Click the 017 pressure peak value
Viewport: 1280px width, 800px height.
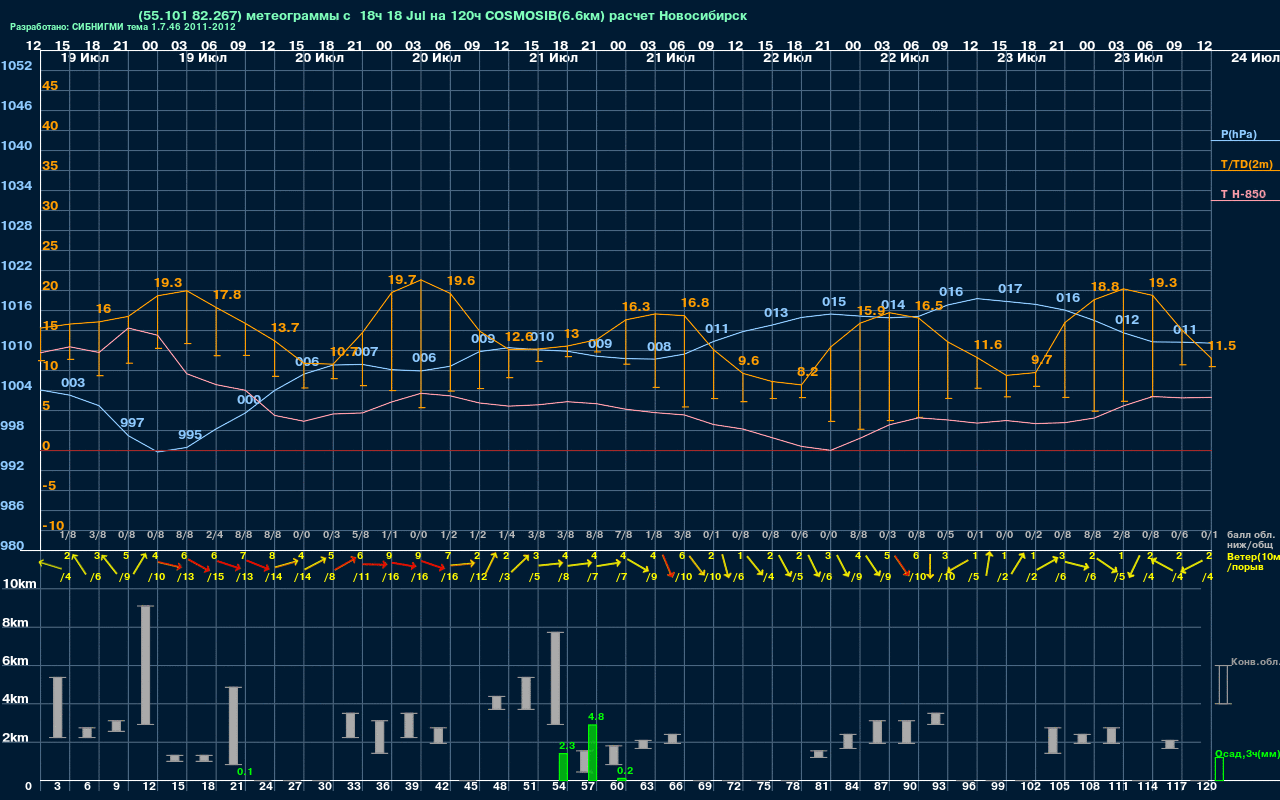coord(1010,289)
